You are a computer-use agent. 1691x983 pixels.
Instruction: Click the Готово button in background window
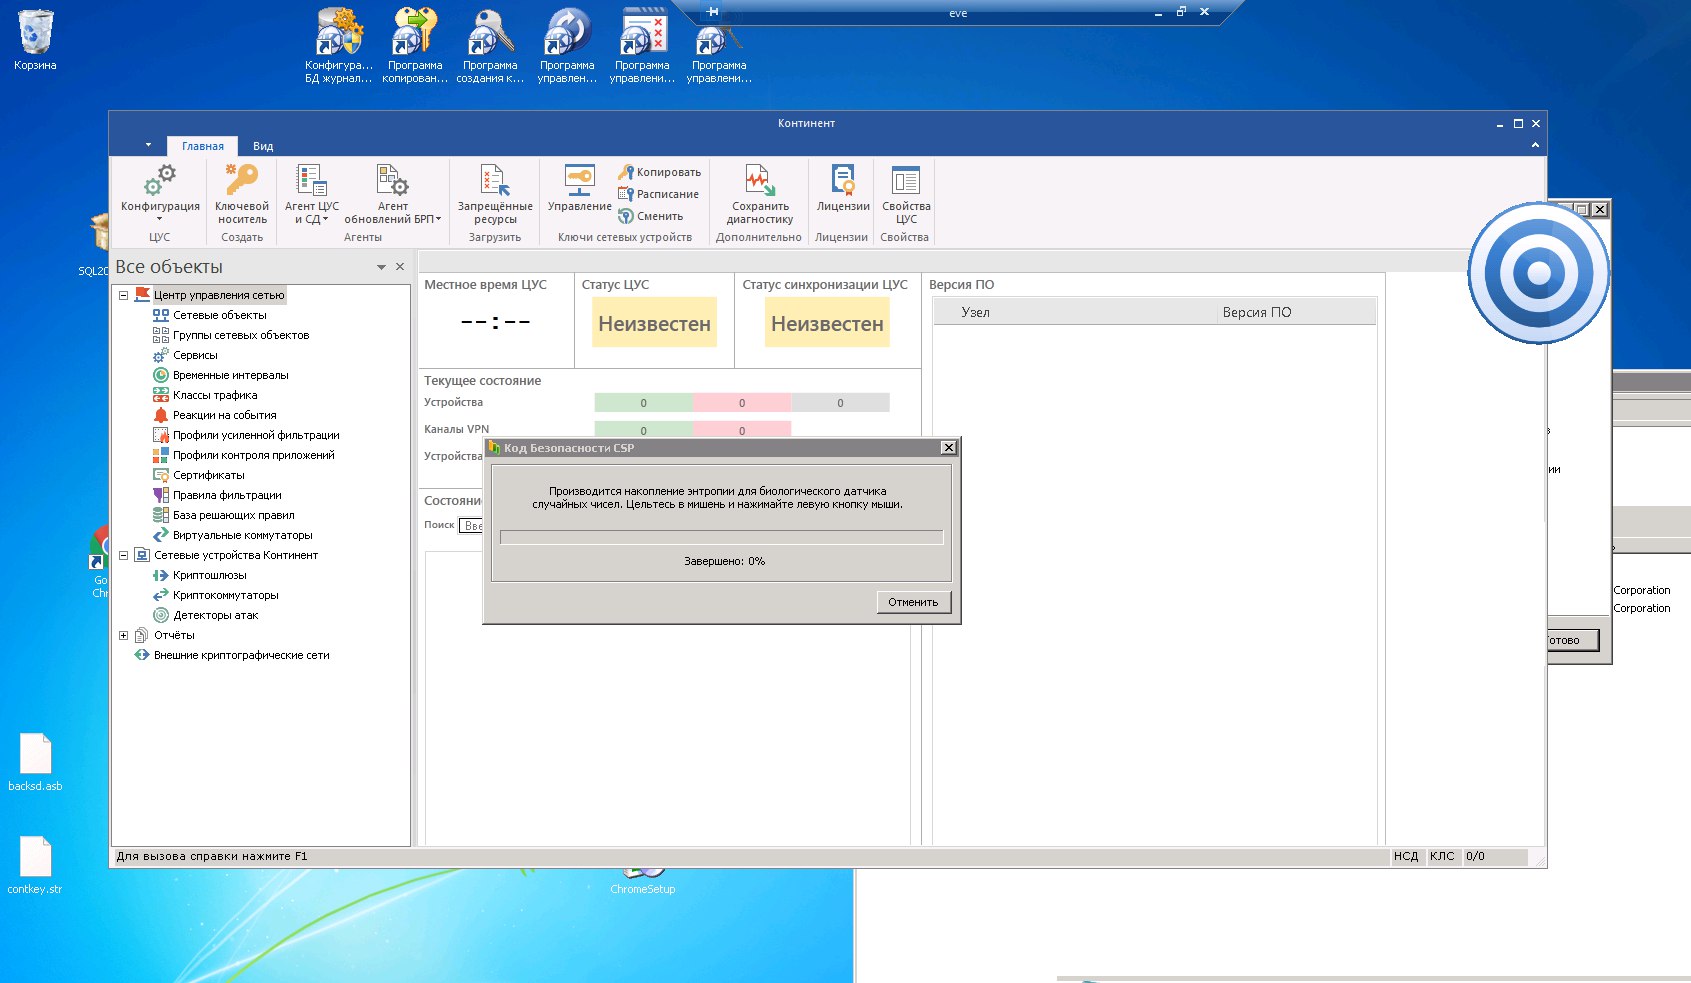pyautogui.click(x=1572, y=640)
